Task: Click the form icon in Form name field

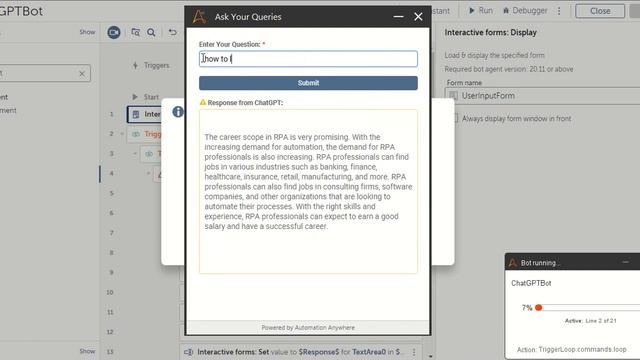Action: (x=453, y=96)
